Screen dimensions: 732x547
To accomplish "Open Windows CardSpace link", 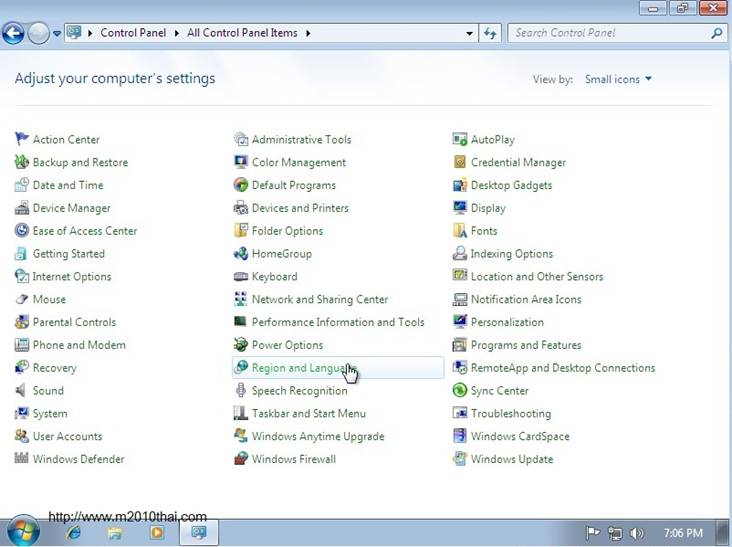I will pyautogui.click(x=520, y=436).
